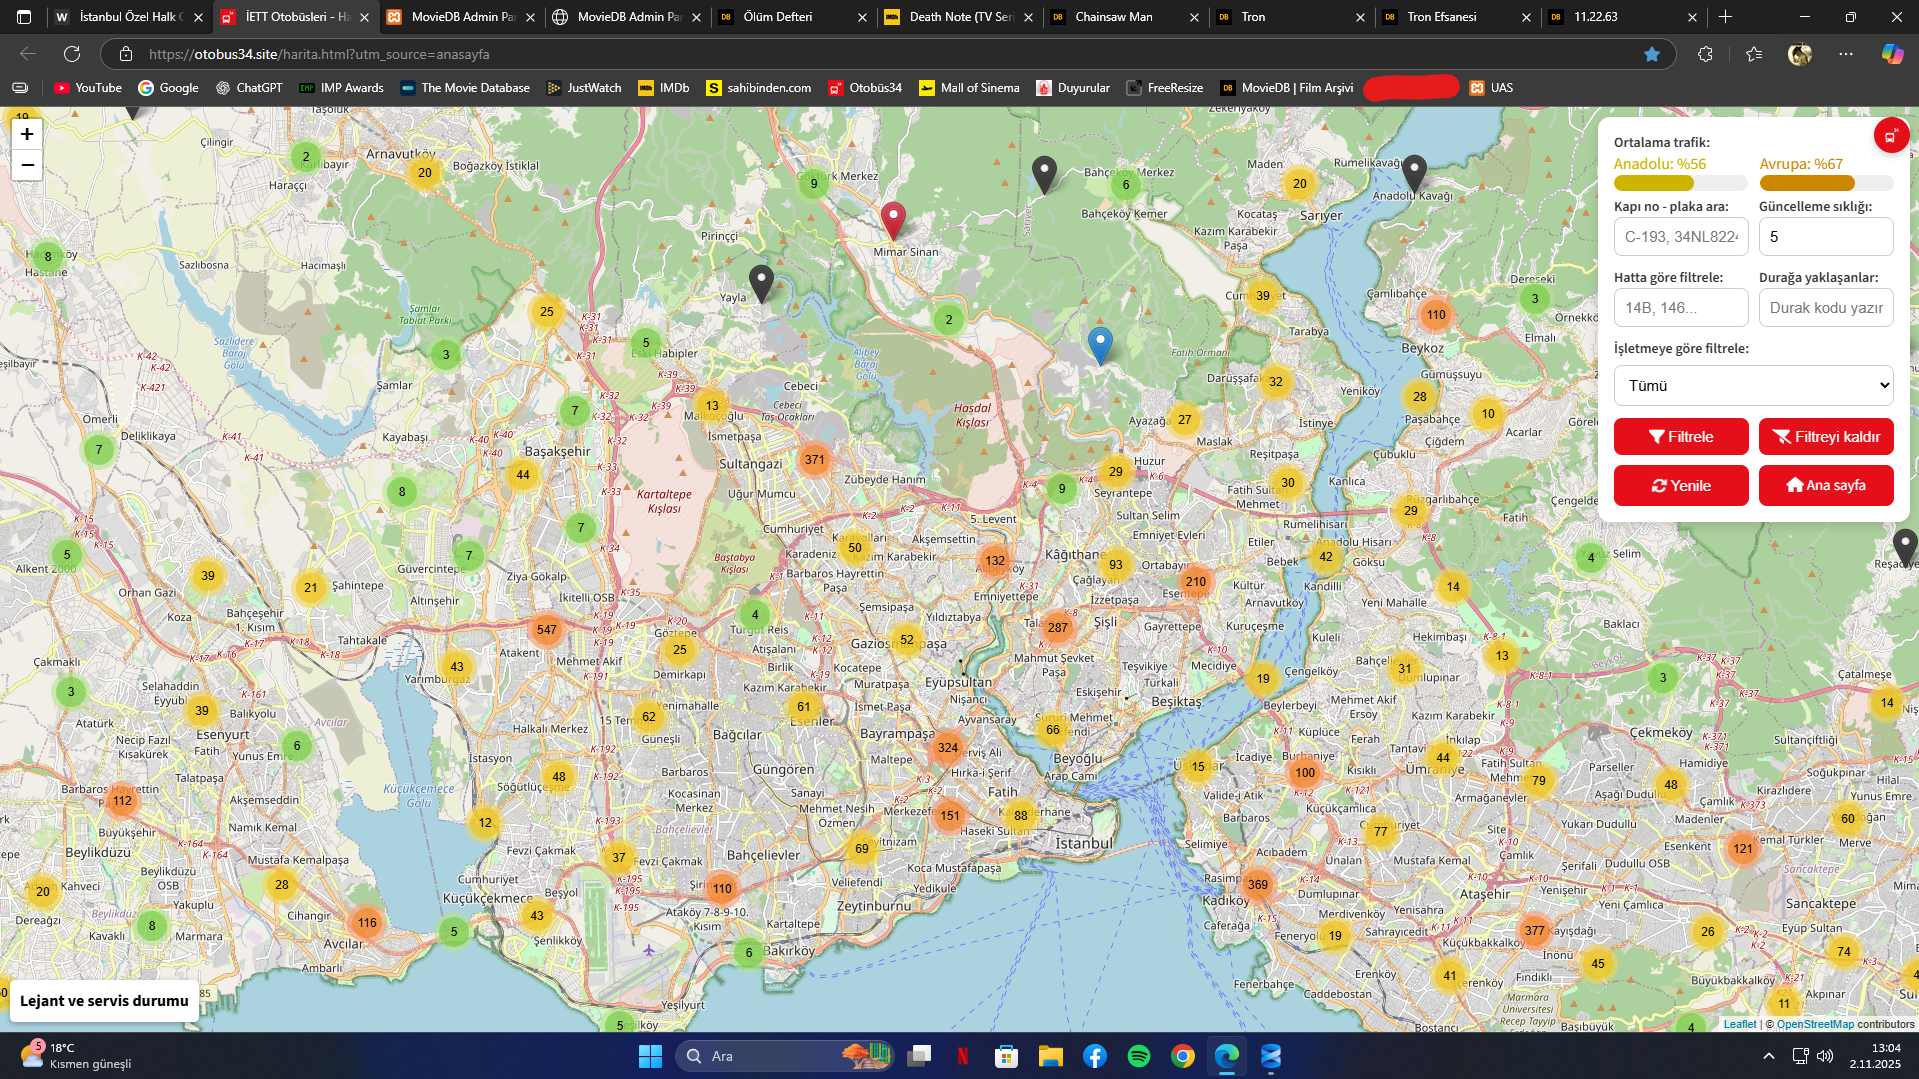Click the Yenile refresh button

click(x=1680, y=485)
